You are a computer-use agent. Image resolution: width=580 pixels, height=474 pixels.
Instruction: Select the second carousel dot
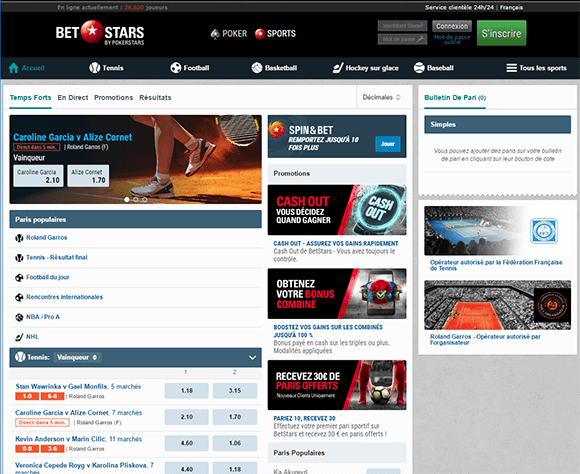tap(136, 200)
